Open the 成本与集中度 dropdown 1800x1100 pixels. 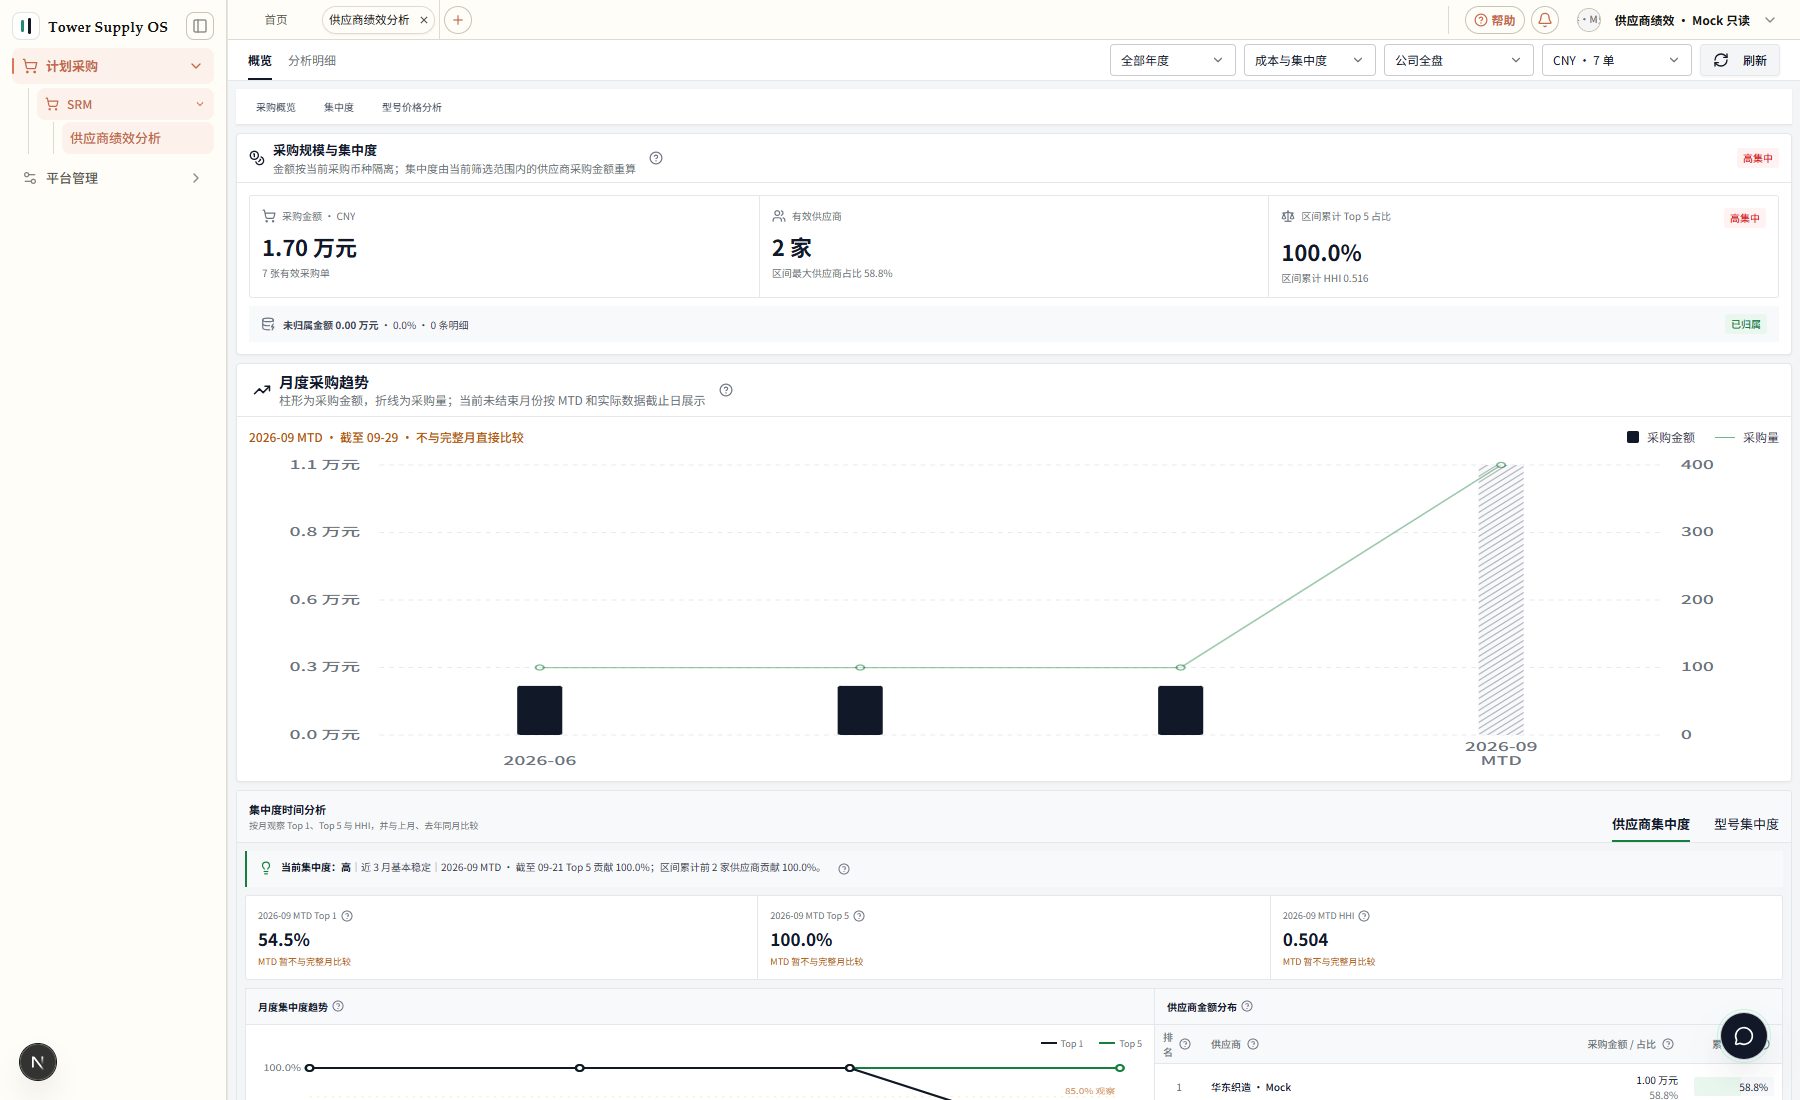point(1309,60)
